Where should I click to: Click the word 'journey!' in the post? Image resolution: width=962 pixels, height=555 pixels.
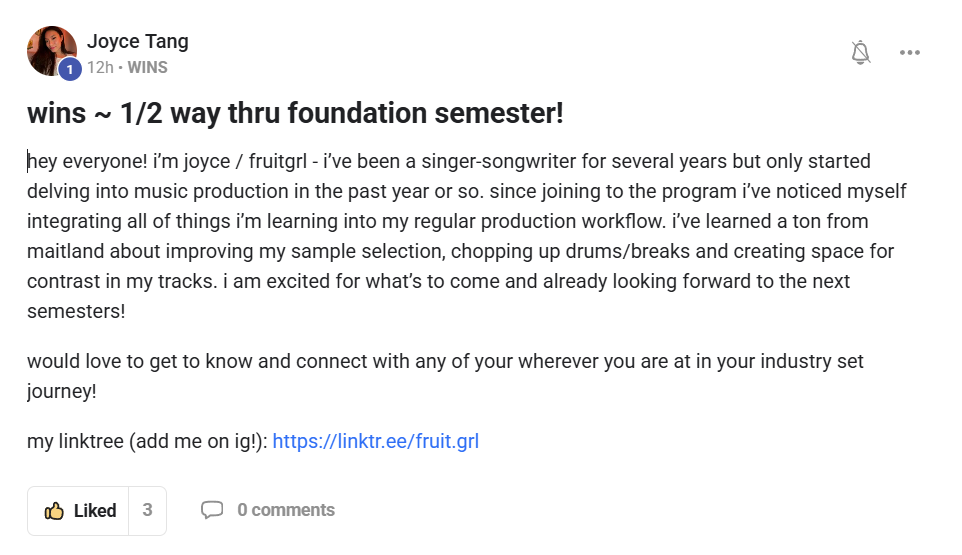pyautogui.click(x=61, y=391)
